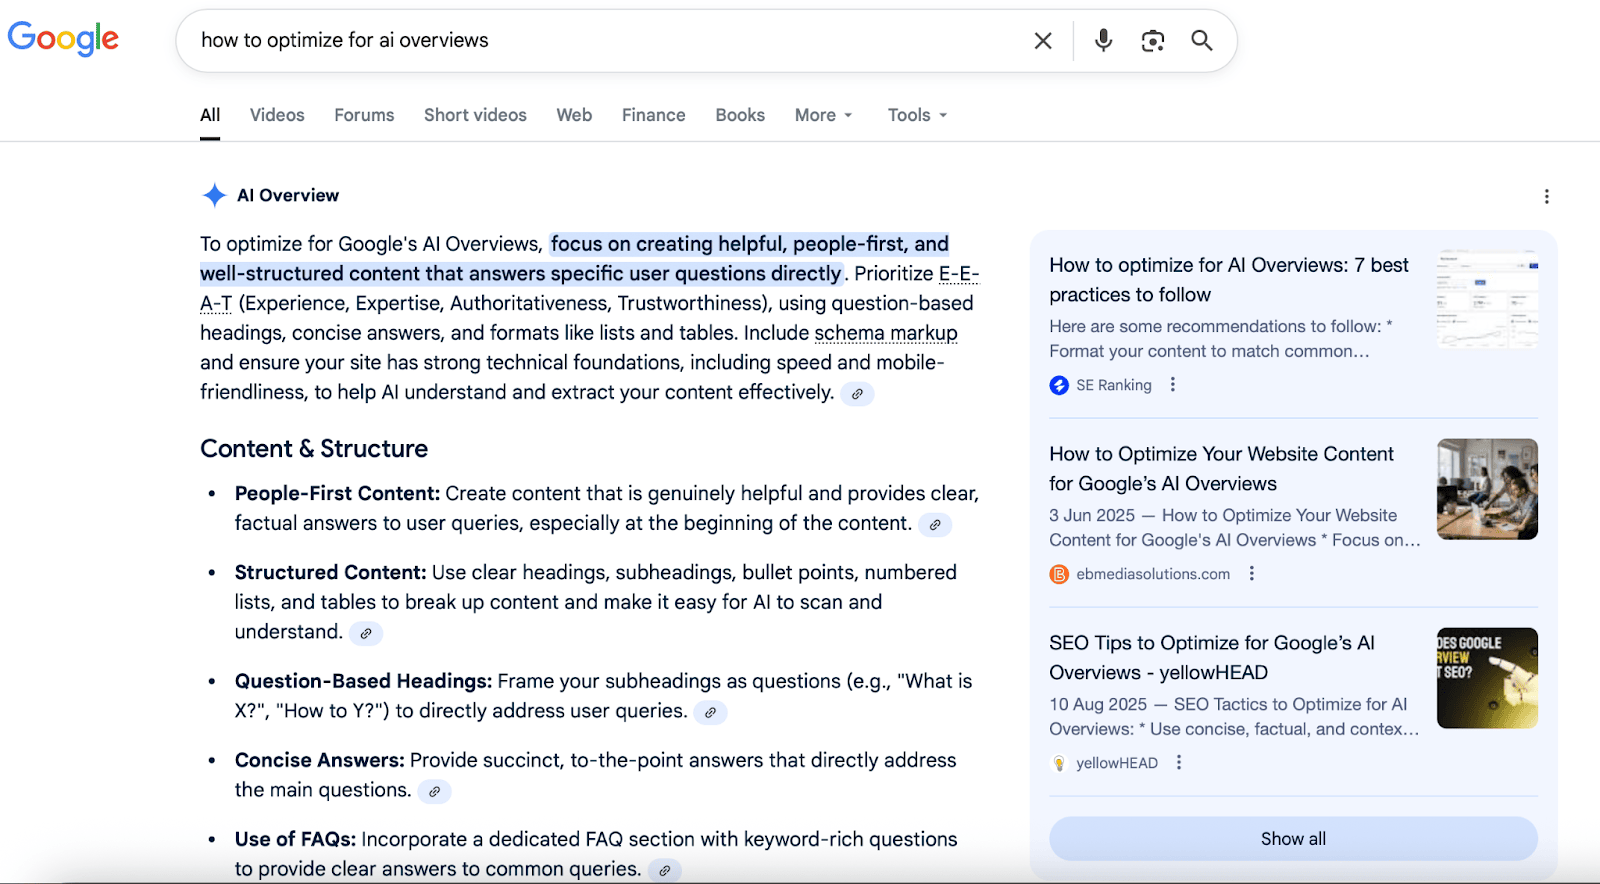Open three-dot menu next to SE Ranking

(x=1173, y=385)
